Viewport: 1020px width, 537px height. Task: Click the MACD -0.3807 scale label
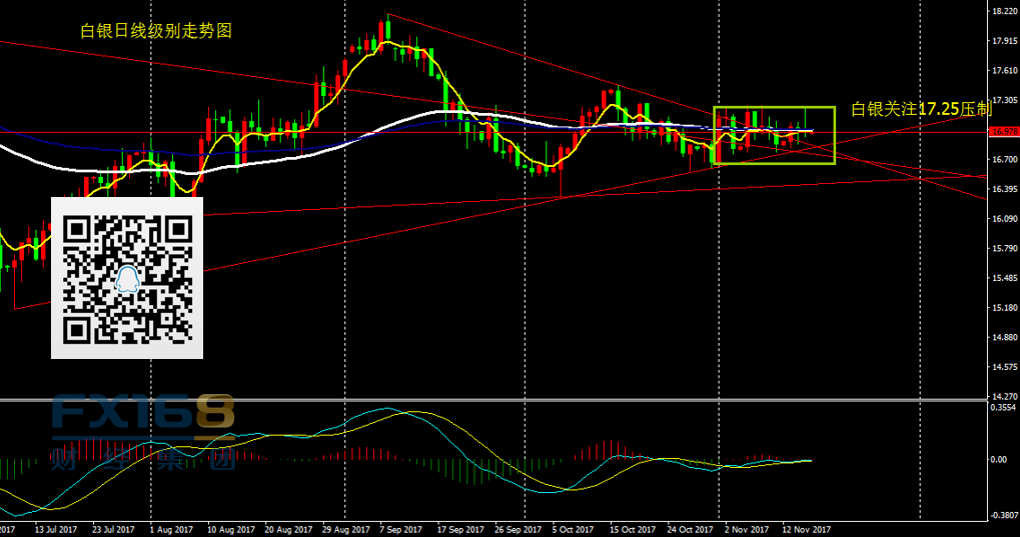click(1002, 516)
